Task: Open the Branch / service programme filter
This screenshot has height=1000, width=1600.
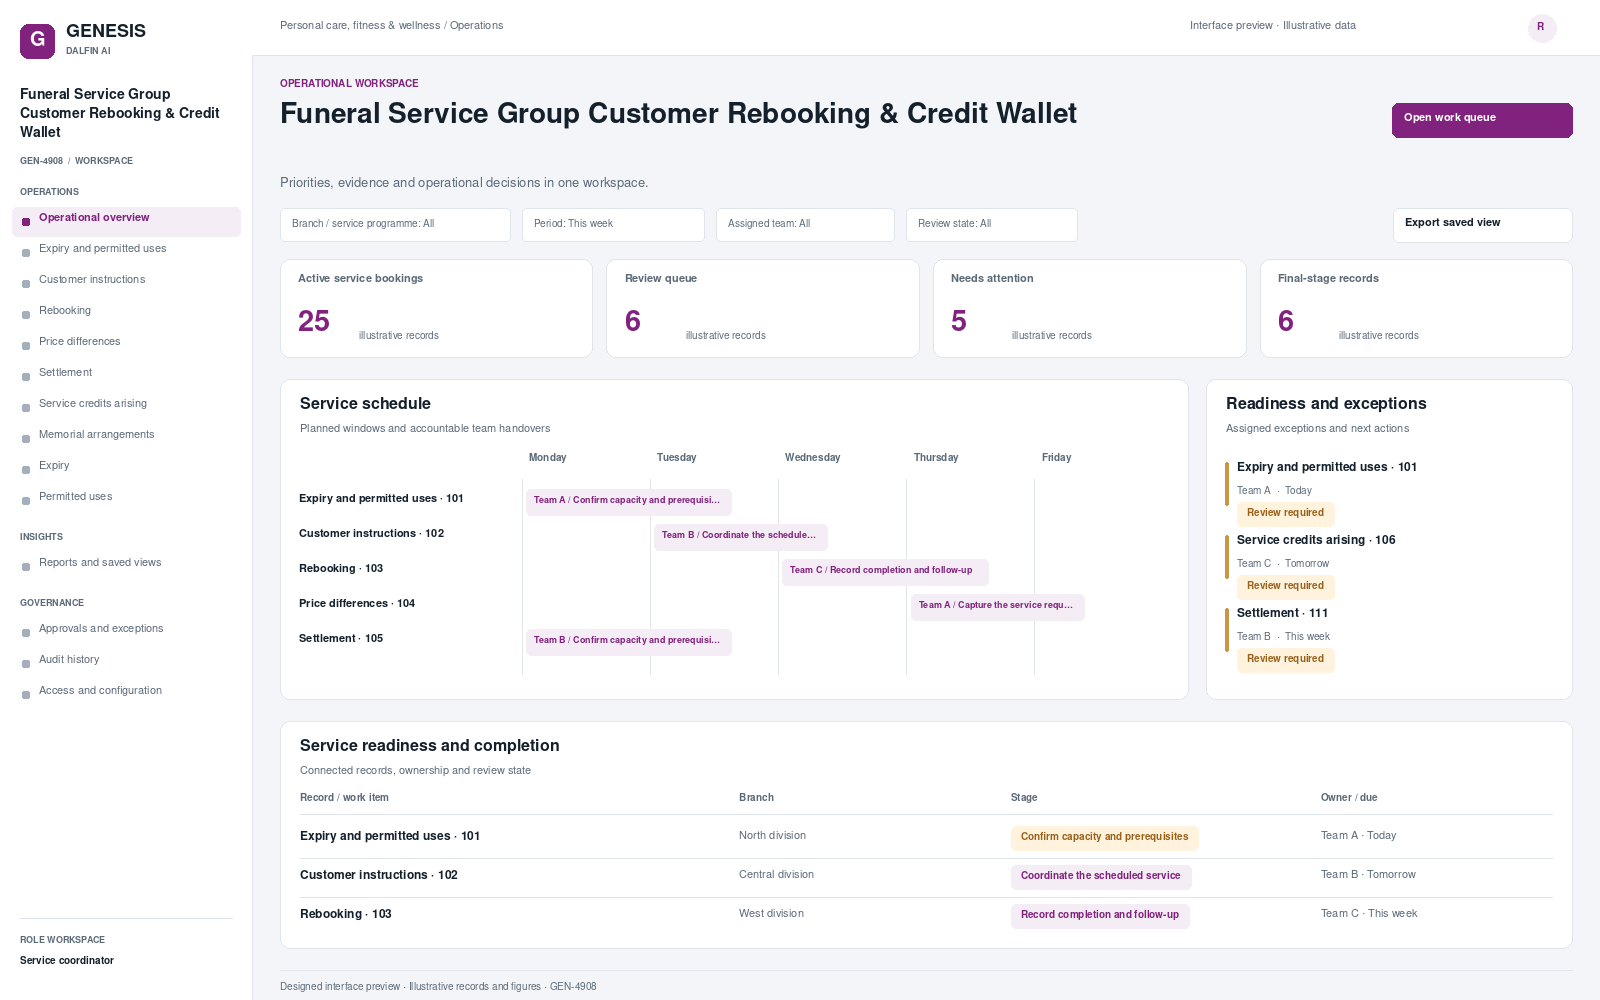Action: pyautogui.click(x=395, y=224)
